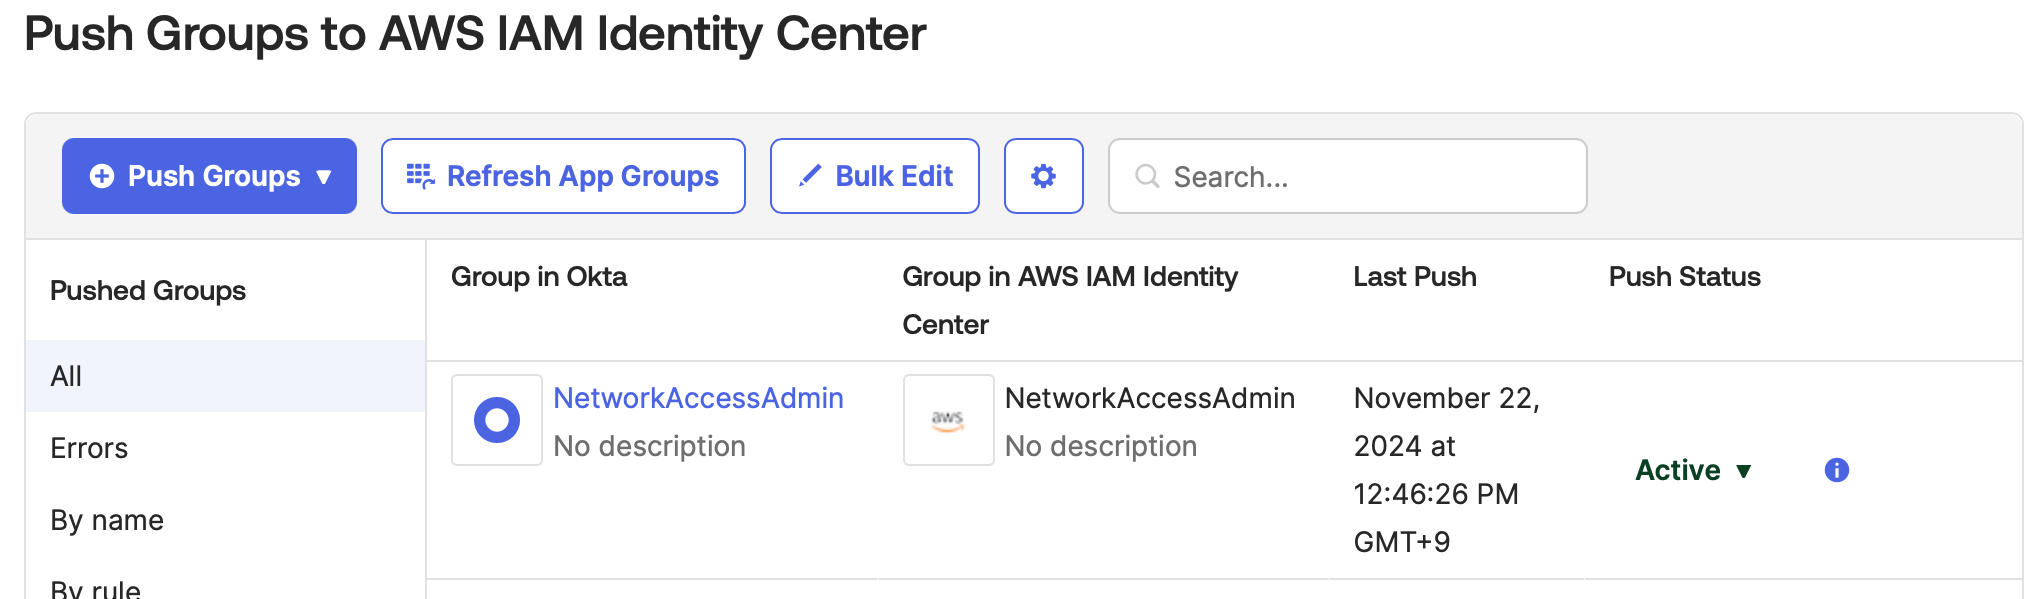Click the Push Groups to AWS IAM Identity Center page title

pyautogui.click(x=475, y=34)
